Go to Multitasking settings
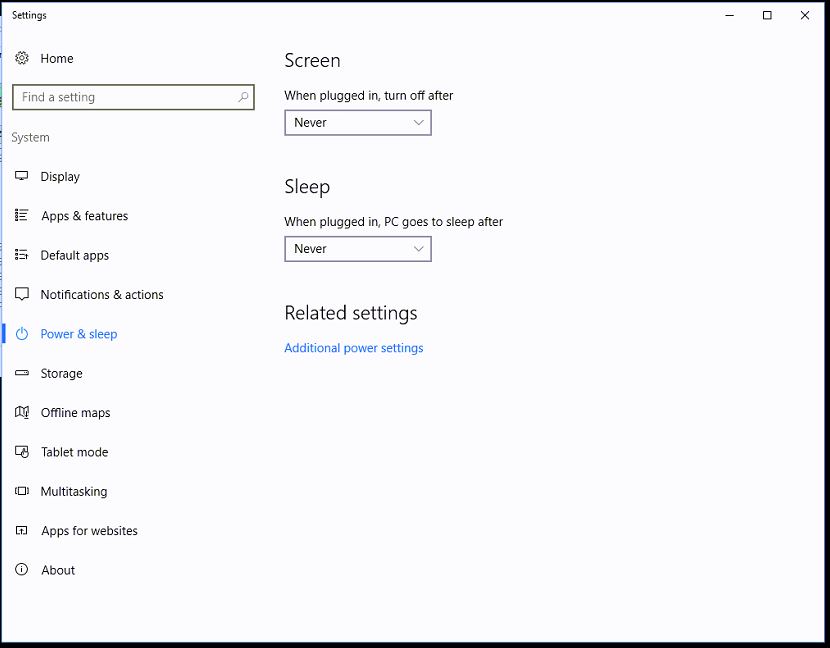Viewport: 830px width, 648px height. pyautogui.click(x=73, y=492)
